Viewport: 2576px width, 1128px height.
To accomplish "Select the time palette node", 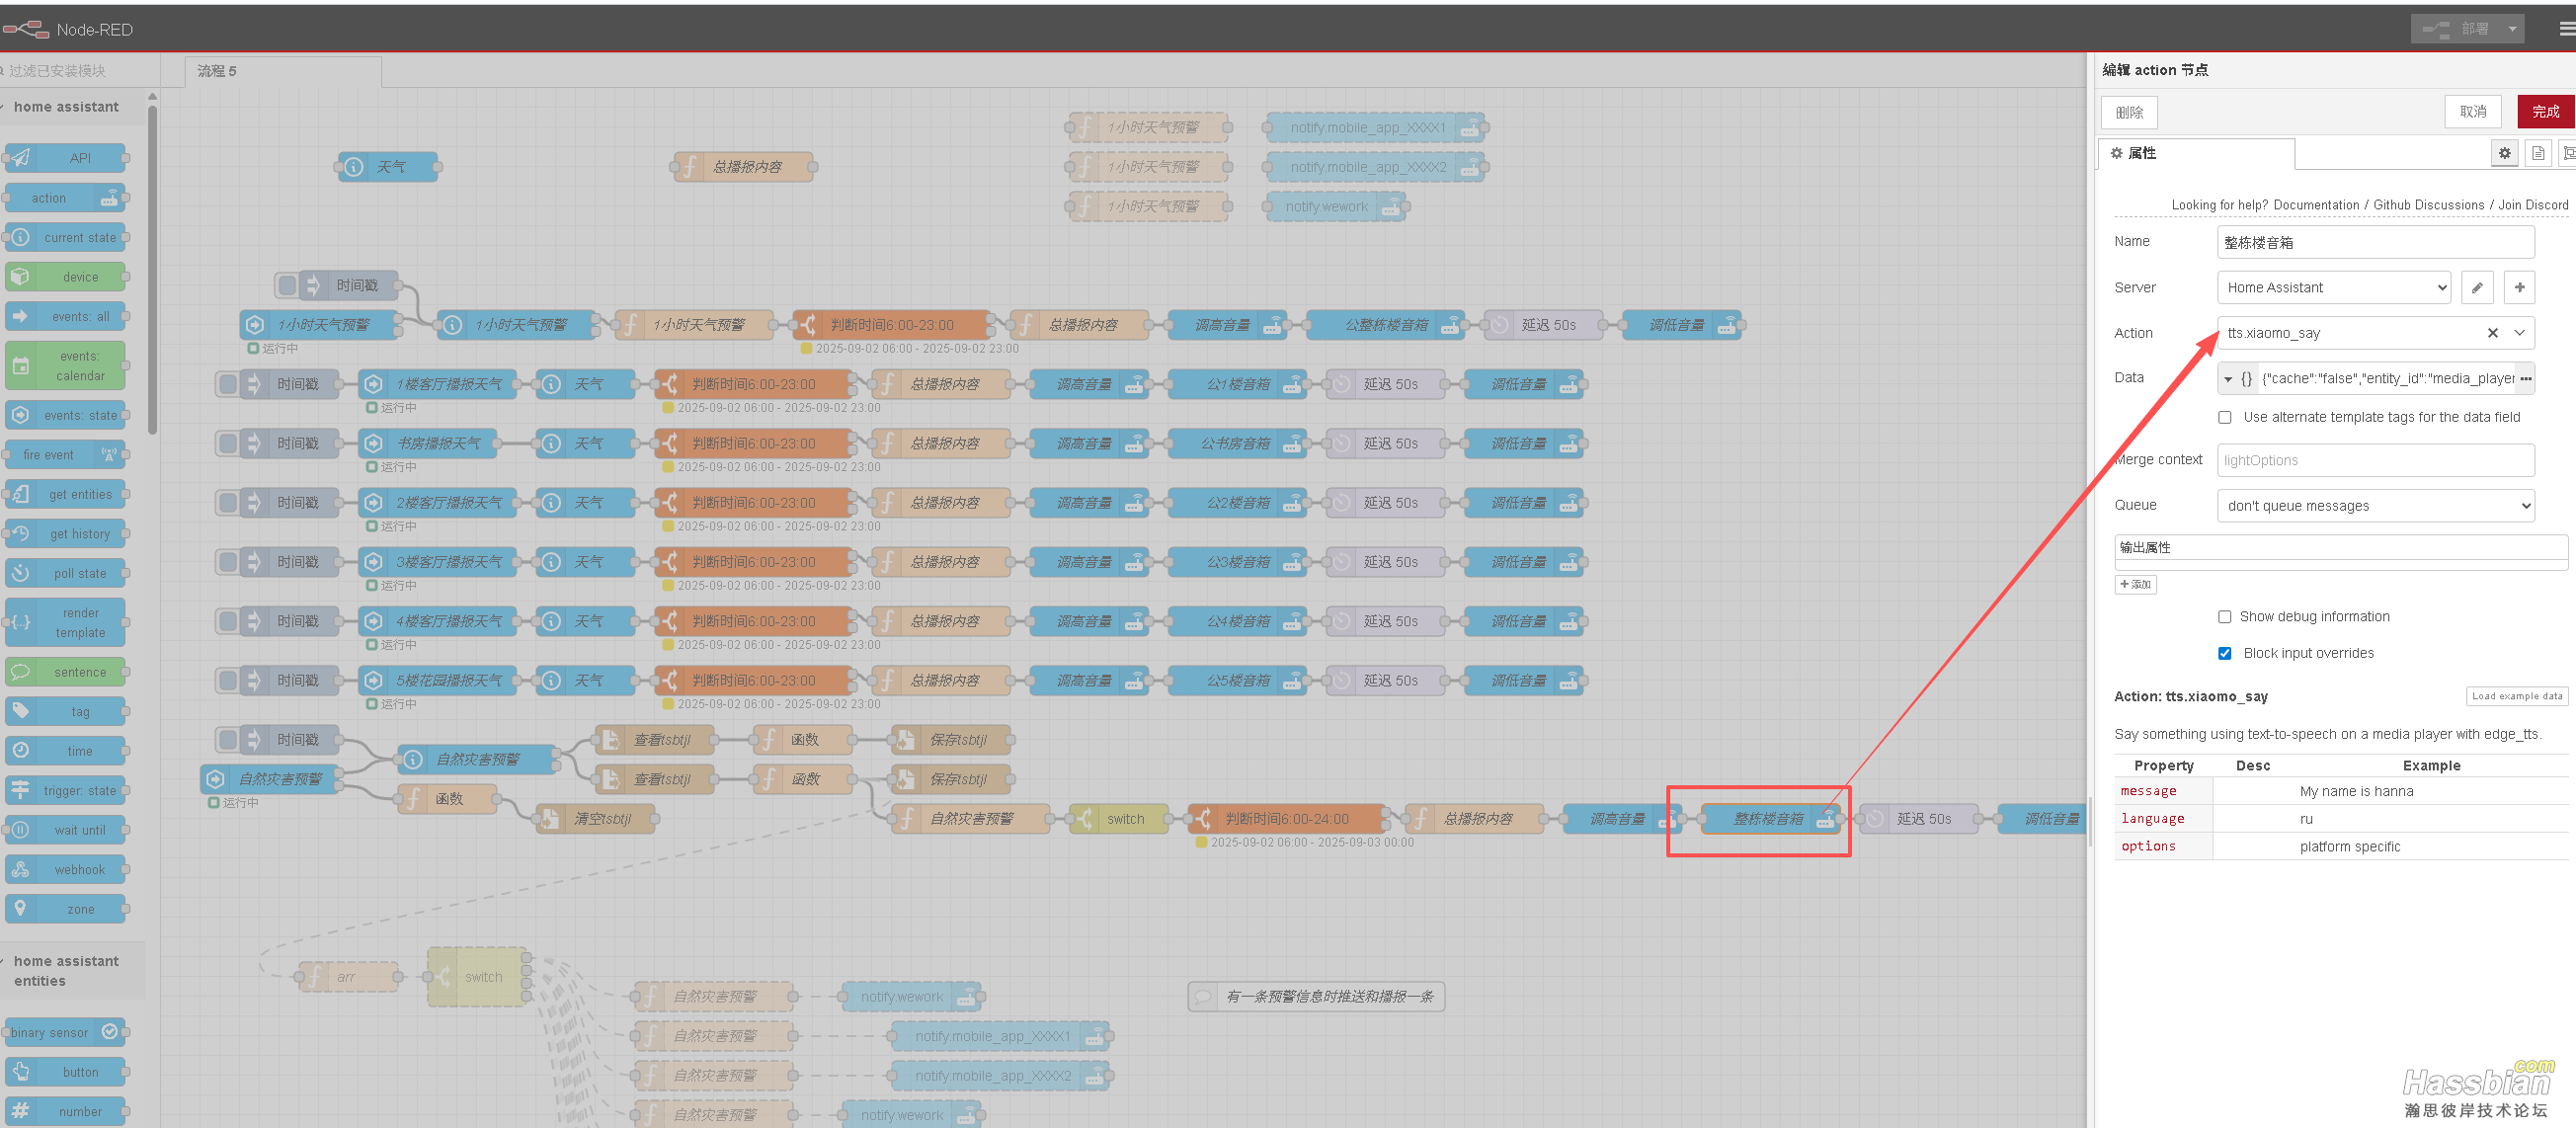I will coord(66,751).
